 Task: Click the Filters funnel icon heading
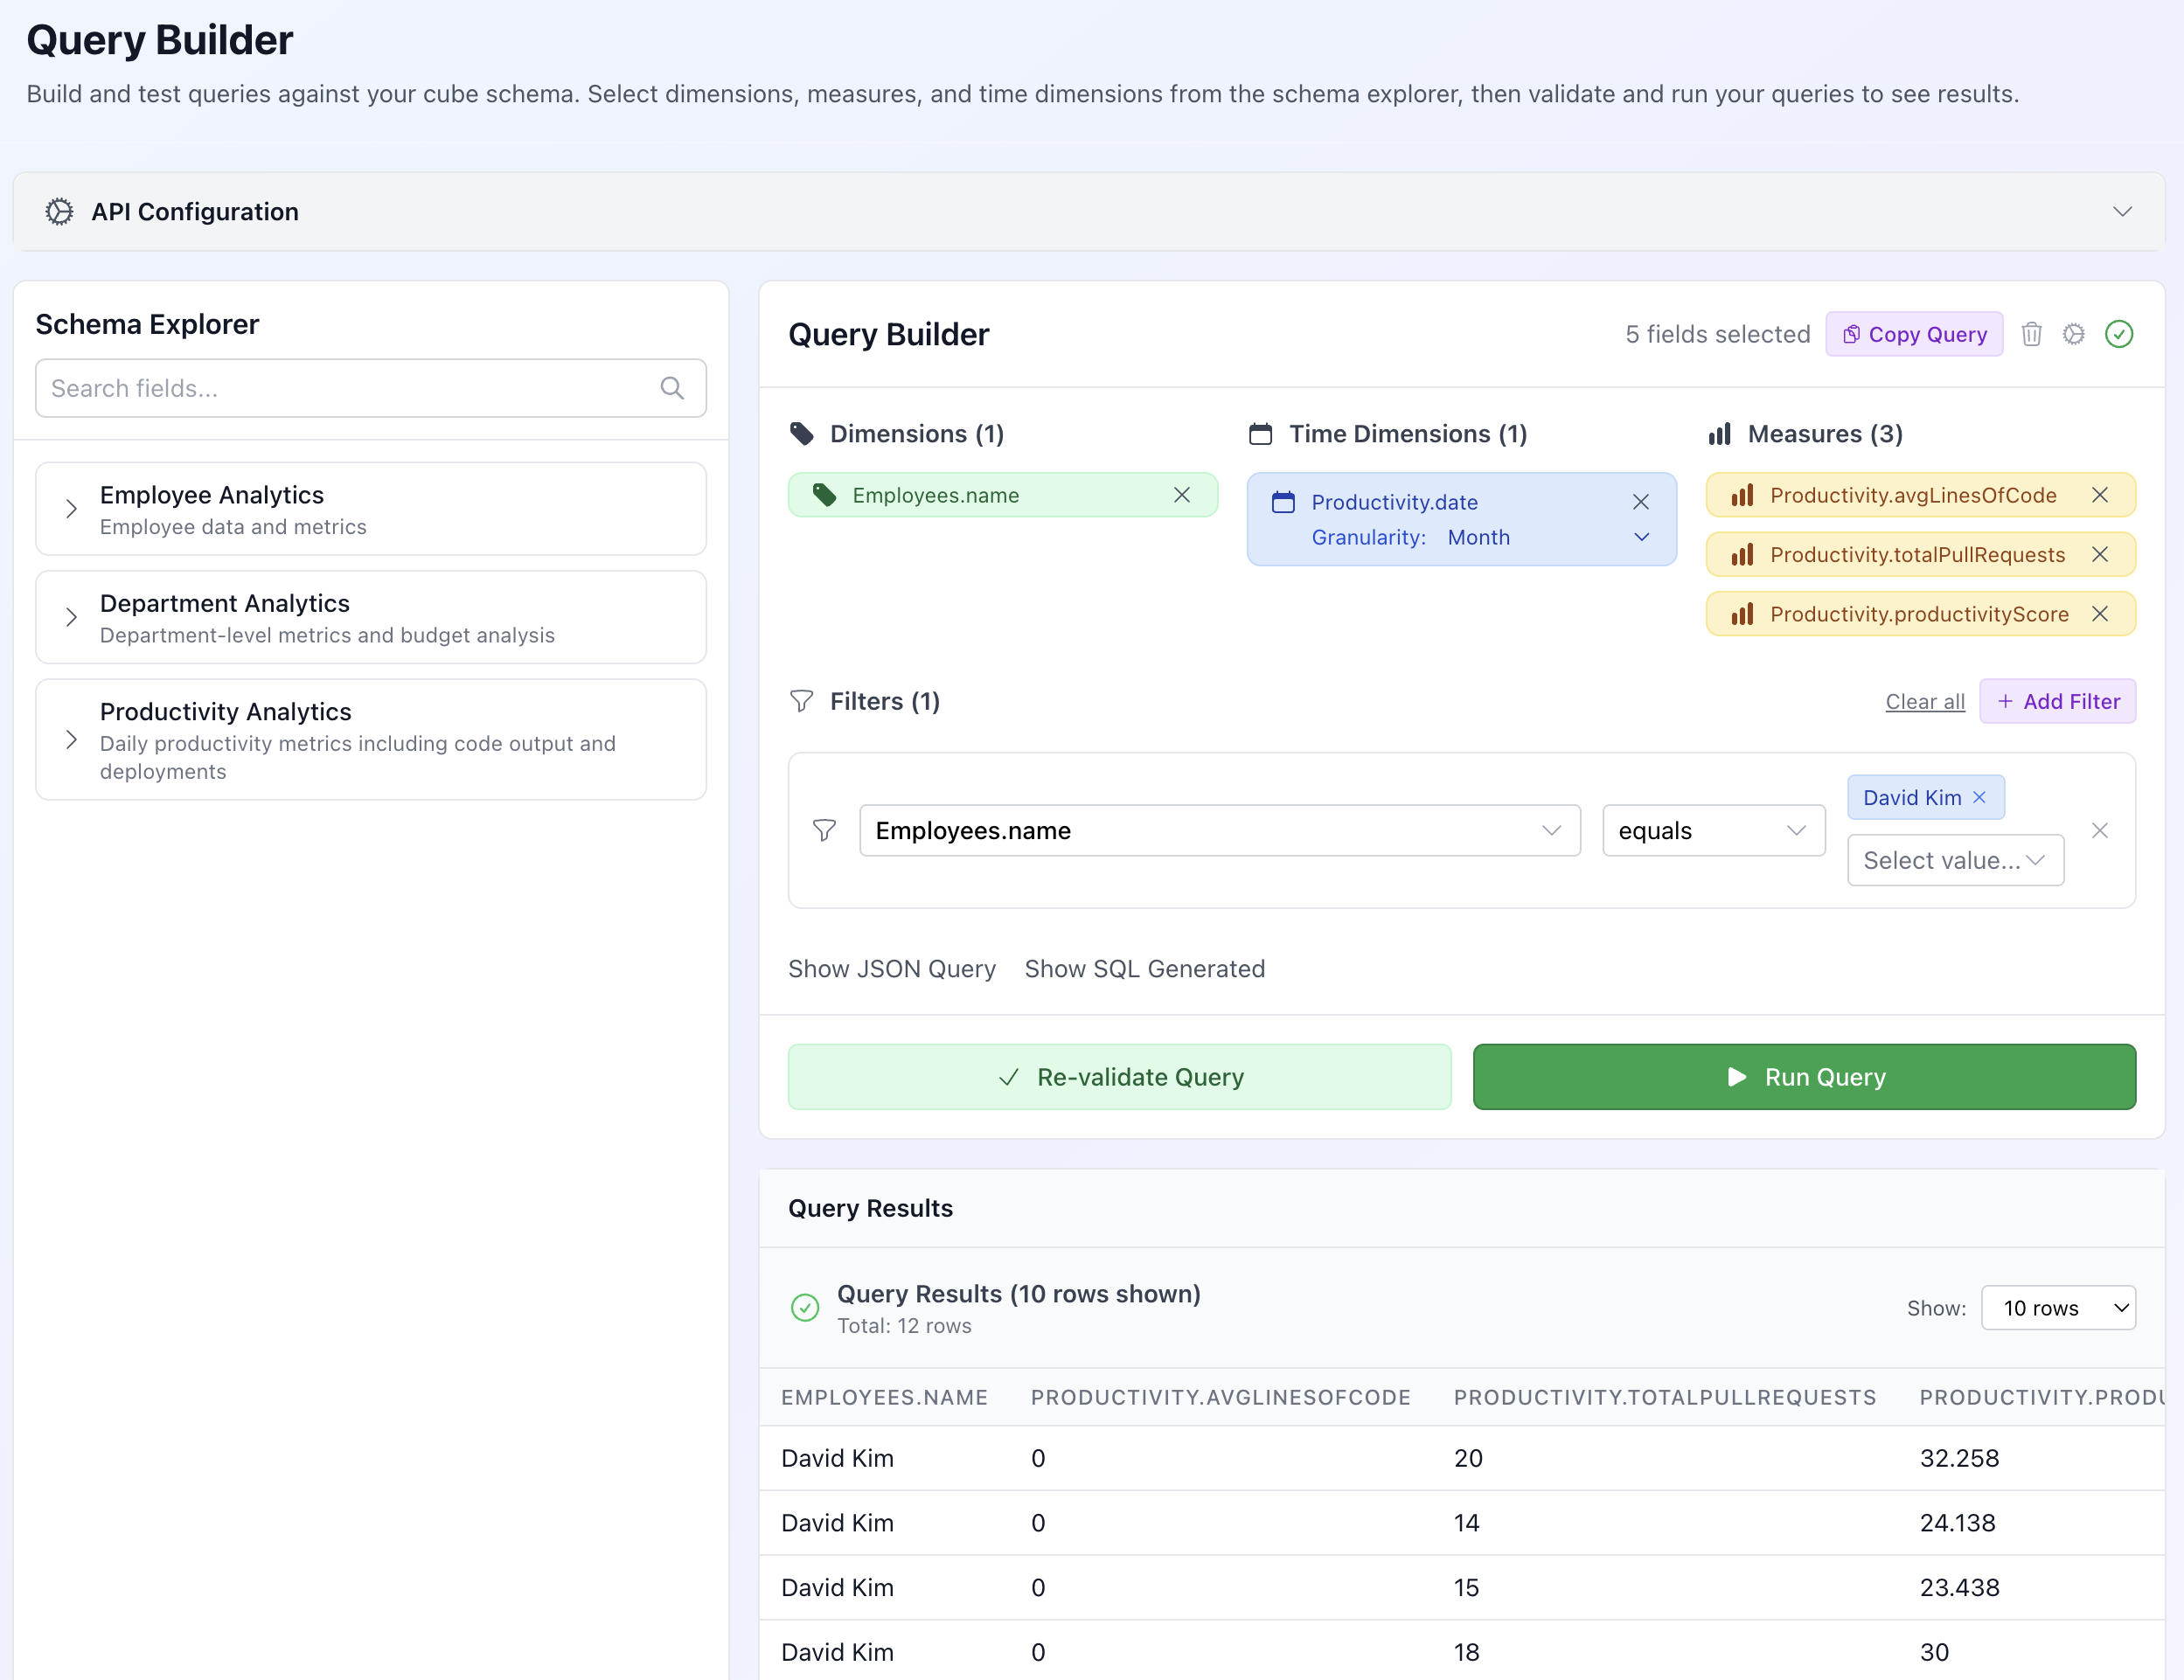[802, 701]
